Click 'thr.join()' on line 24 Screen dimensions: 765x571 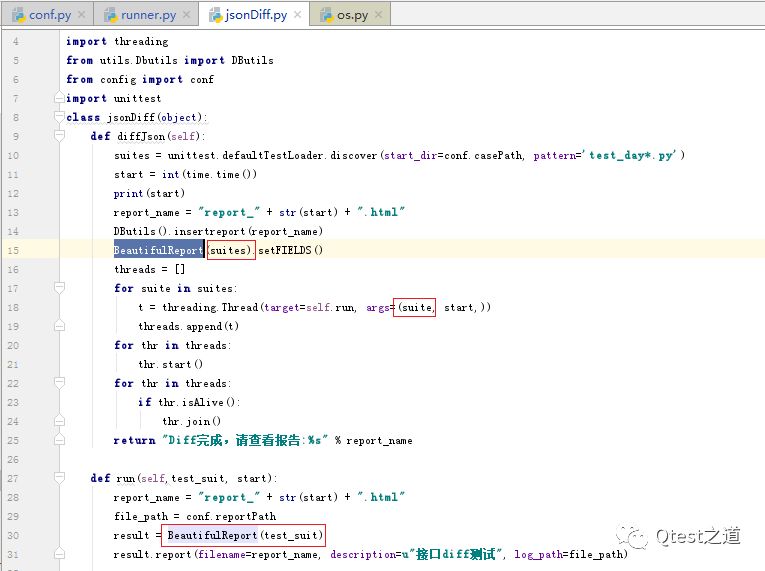coord(191,422)
